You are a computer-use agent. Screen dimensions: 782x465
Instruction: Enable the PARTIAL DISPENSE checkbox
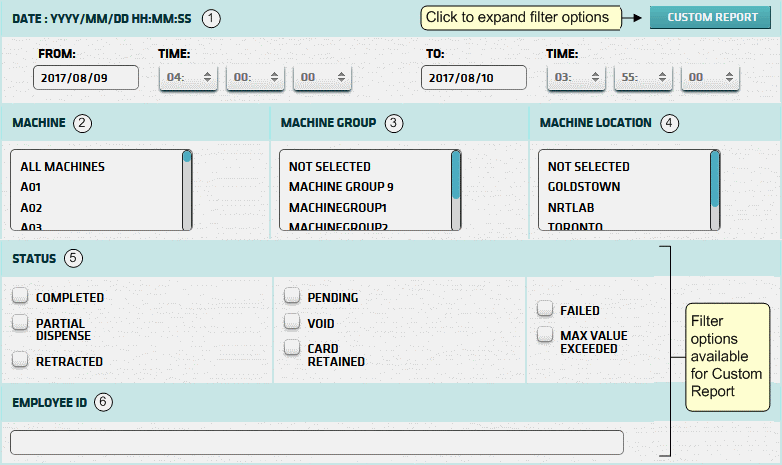(20, 322)
